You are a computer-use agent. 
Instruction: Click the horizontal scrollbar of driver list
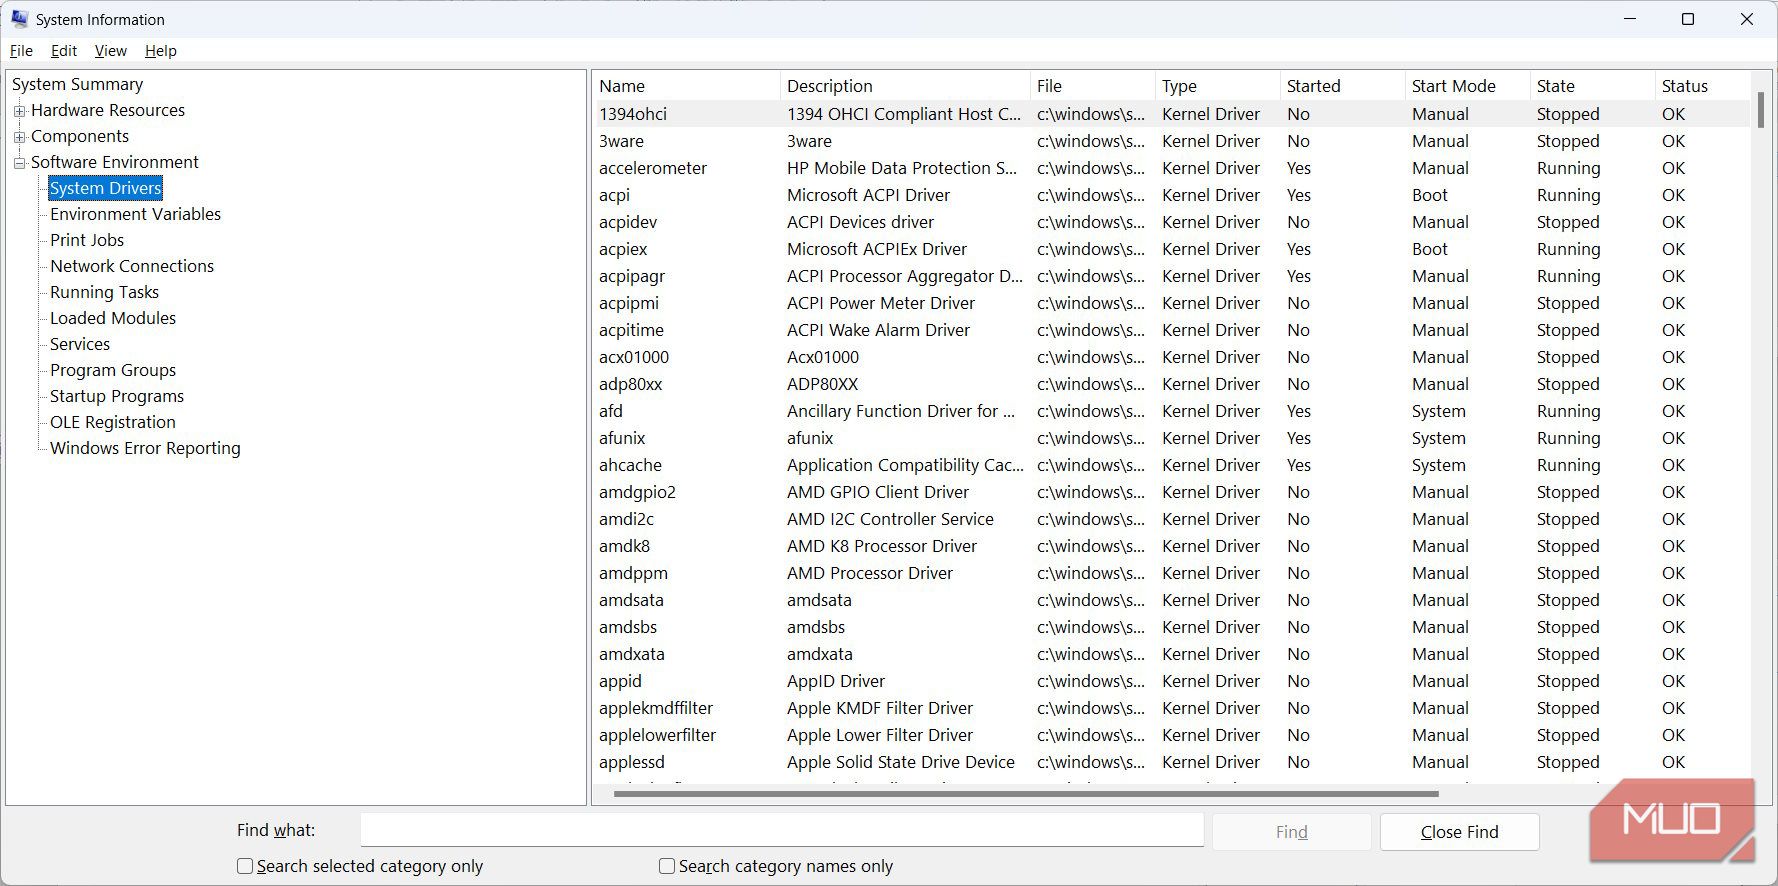click(x=1026, y=794)
